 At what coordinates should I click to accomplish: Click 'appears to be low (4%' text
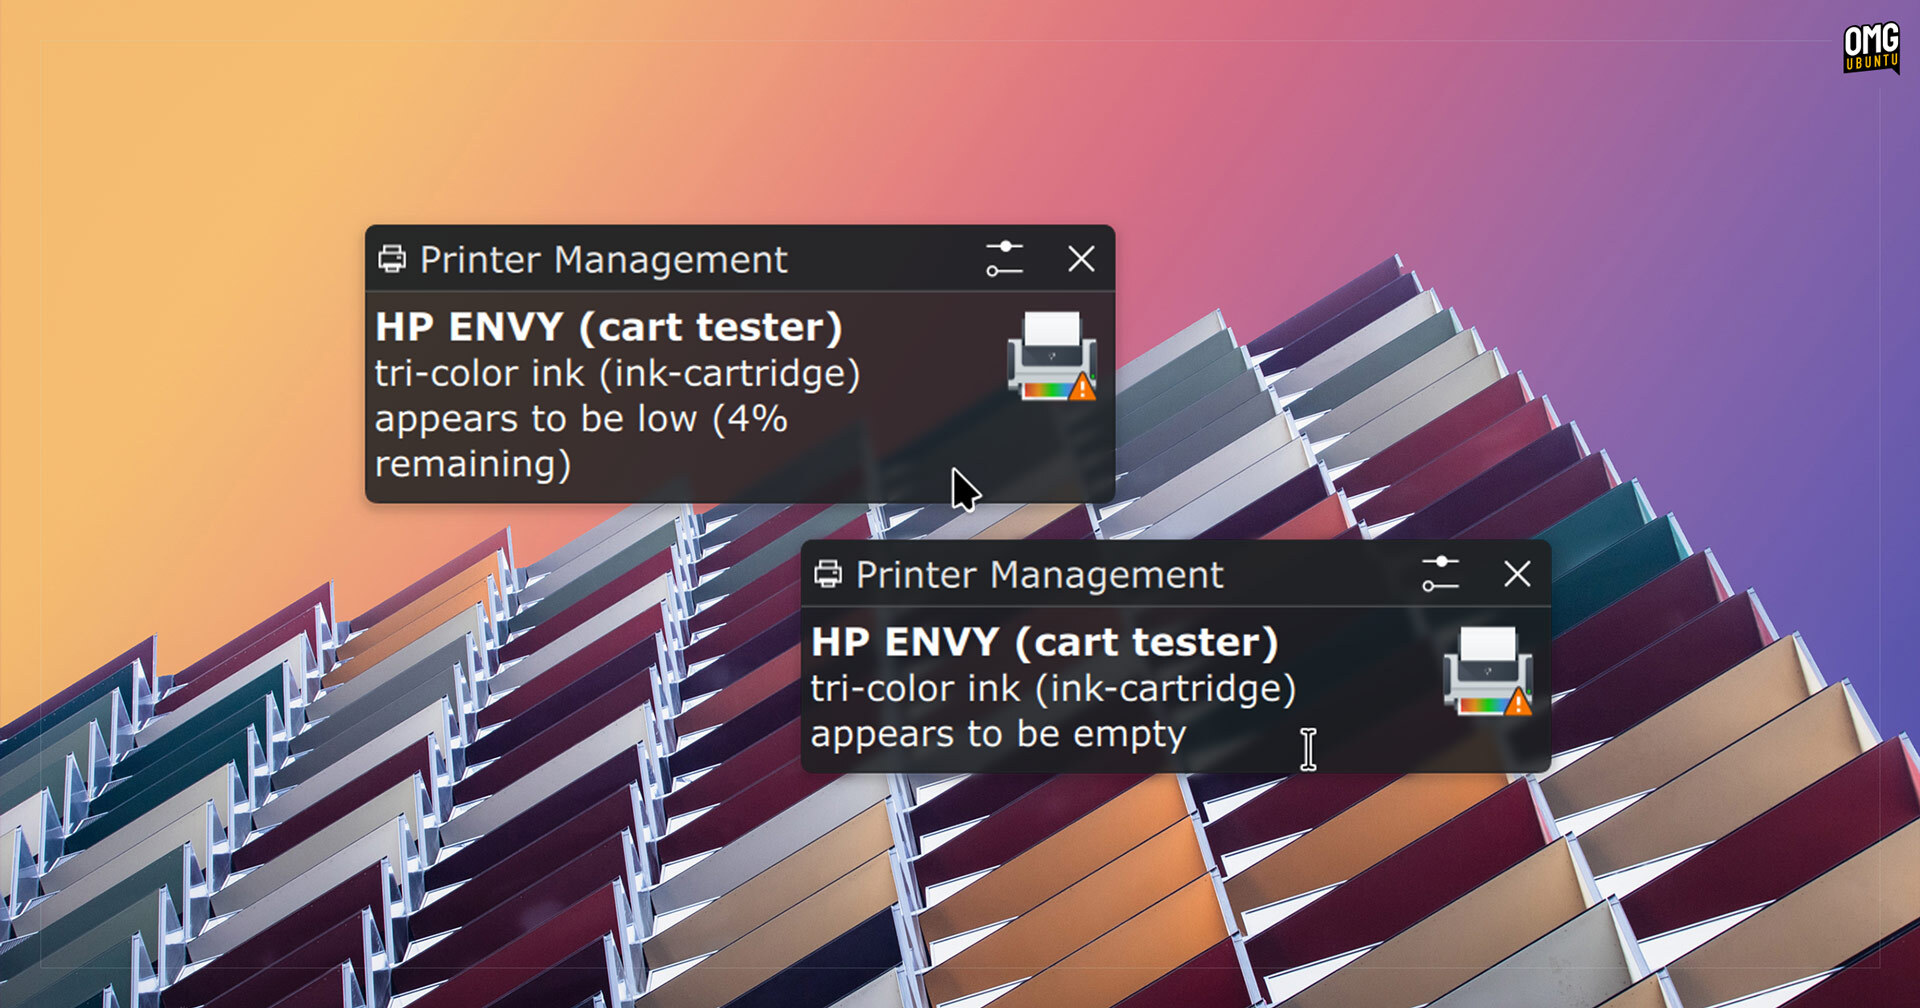click(x=581, y=419)
